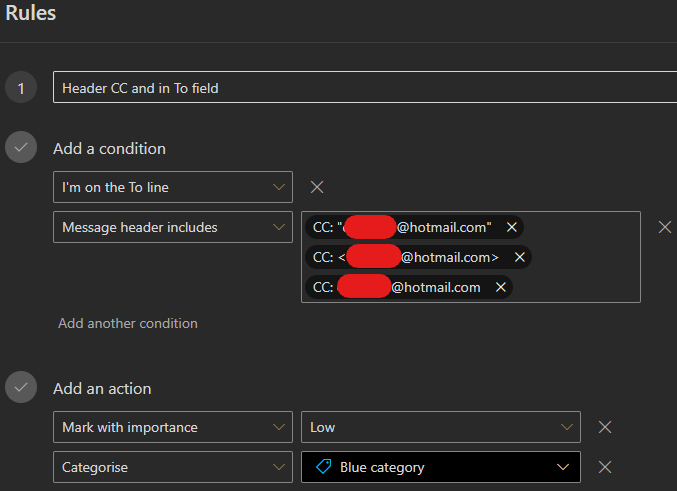The image size is (677, 491).
Task: Open the 'Mark with importance' action dropdown
Action: point(173,427)
